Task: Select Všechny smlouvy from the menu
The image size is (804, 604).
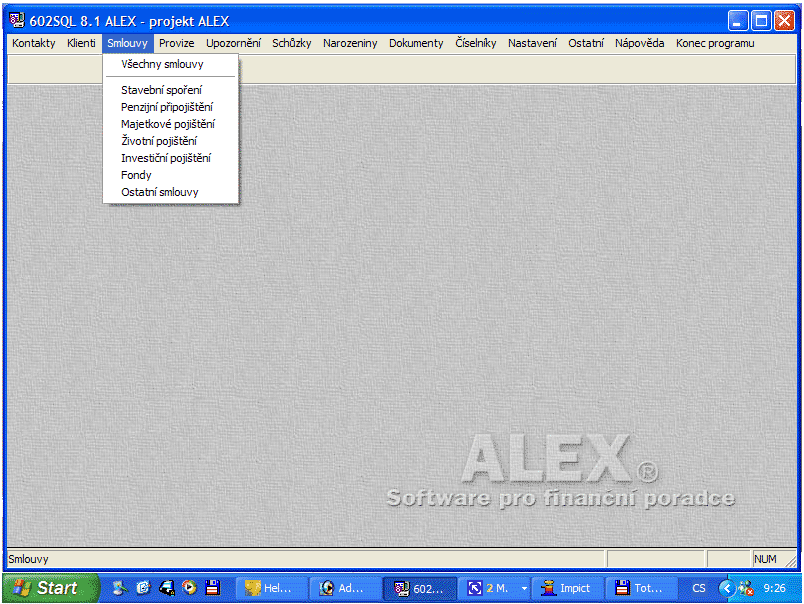Action: pos(162,64)
